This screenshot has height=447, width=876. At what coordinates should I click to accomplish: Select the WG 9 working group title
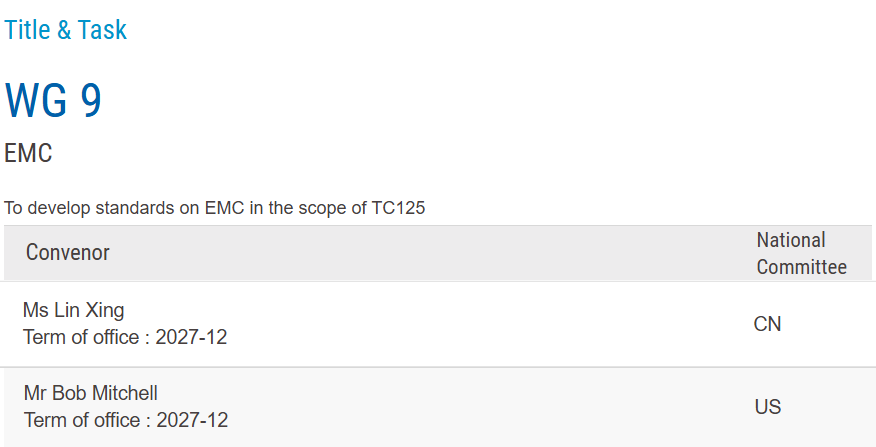[53, 101]
